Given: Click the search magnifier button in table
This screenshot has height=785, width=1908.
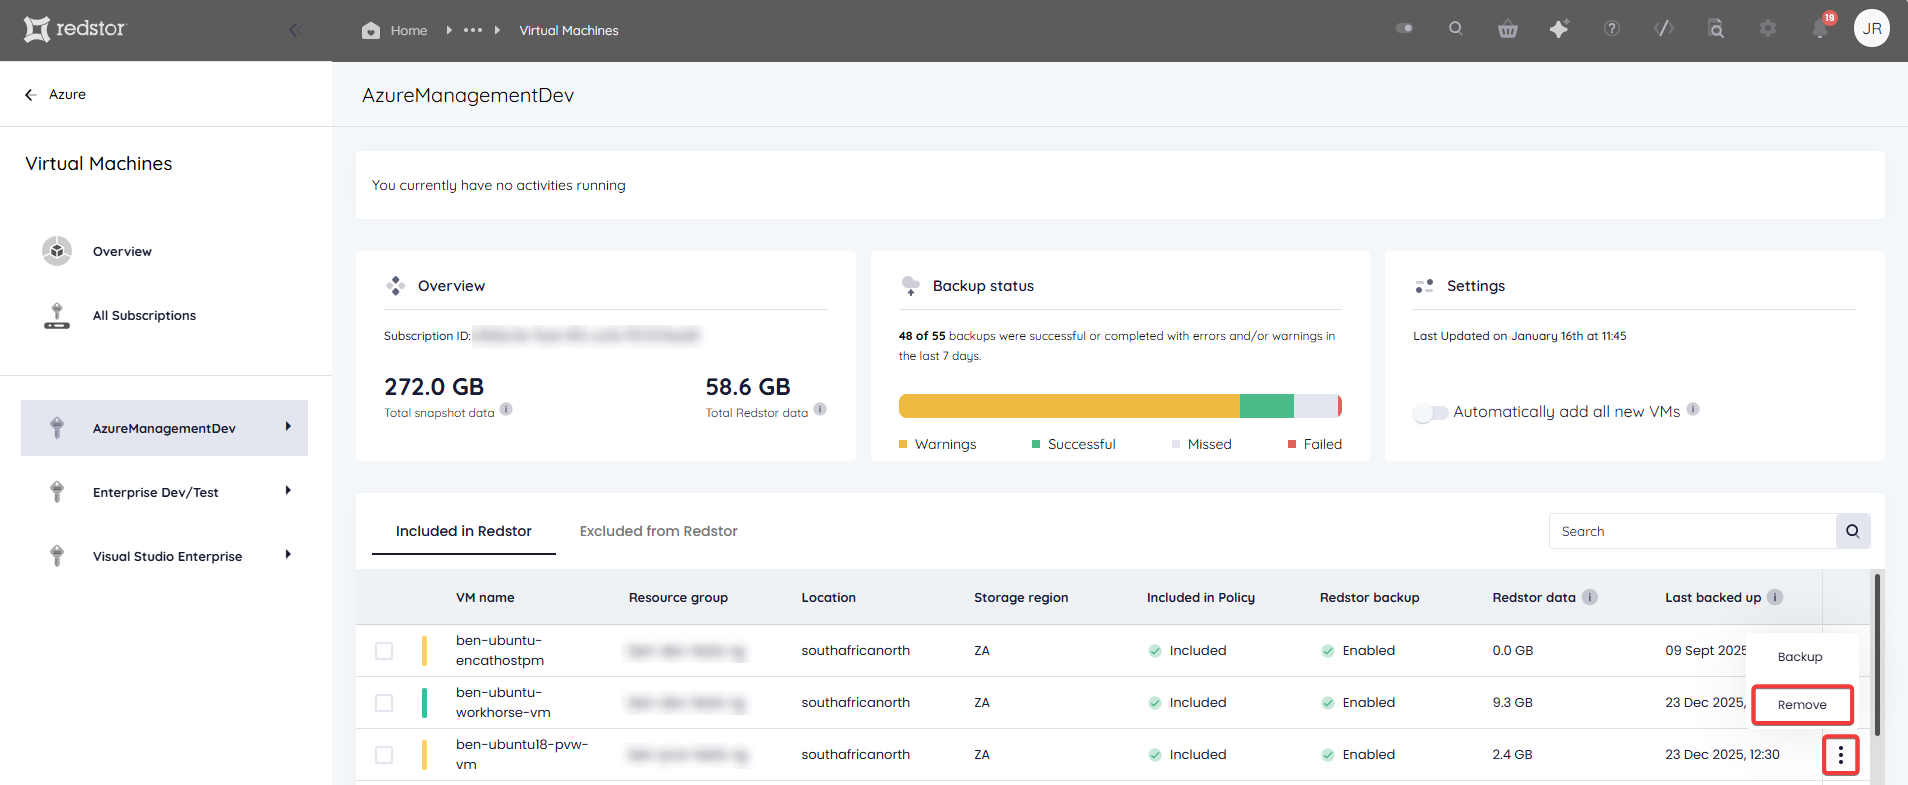Looking at the screenshot, I should click(x=1853, y=531).
